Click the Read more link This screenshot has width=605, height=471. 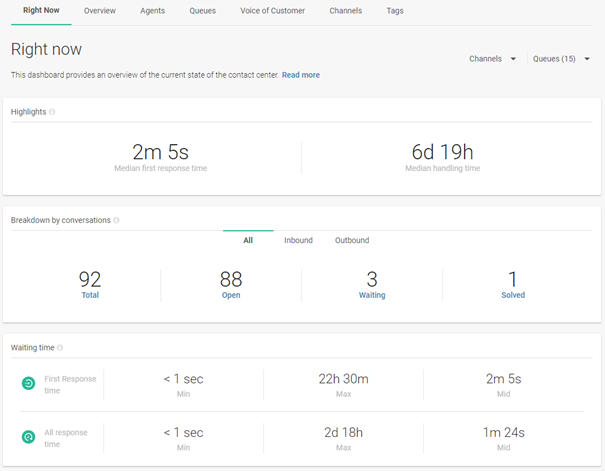pos(301,75)
